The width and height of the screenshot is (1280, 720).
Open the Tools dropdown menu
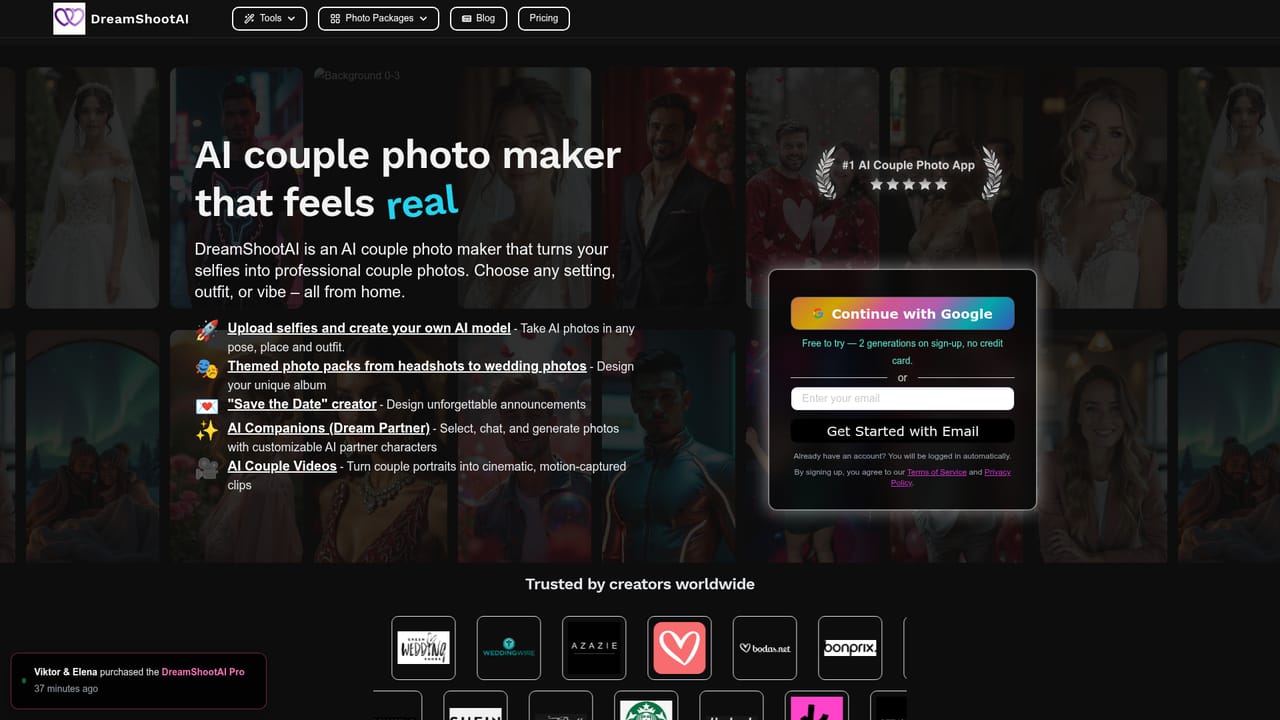pyautogui.click(x=269, y=18)
